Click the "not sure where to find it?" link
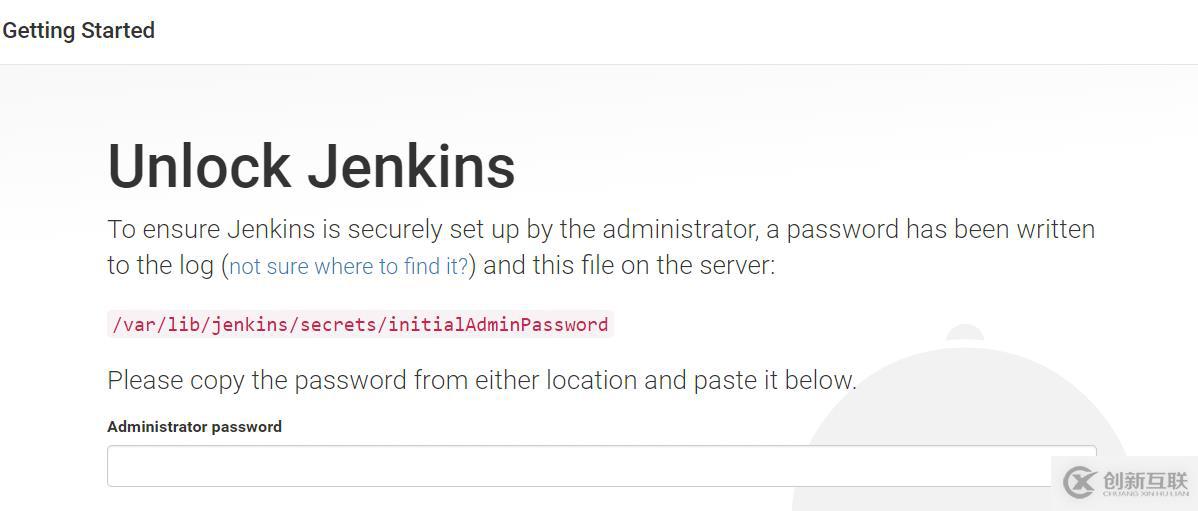This screenshot has height=511, width=1198. point(348,267)
